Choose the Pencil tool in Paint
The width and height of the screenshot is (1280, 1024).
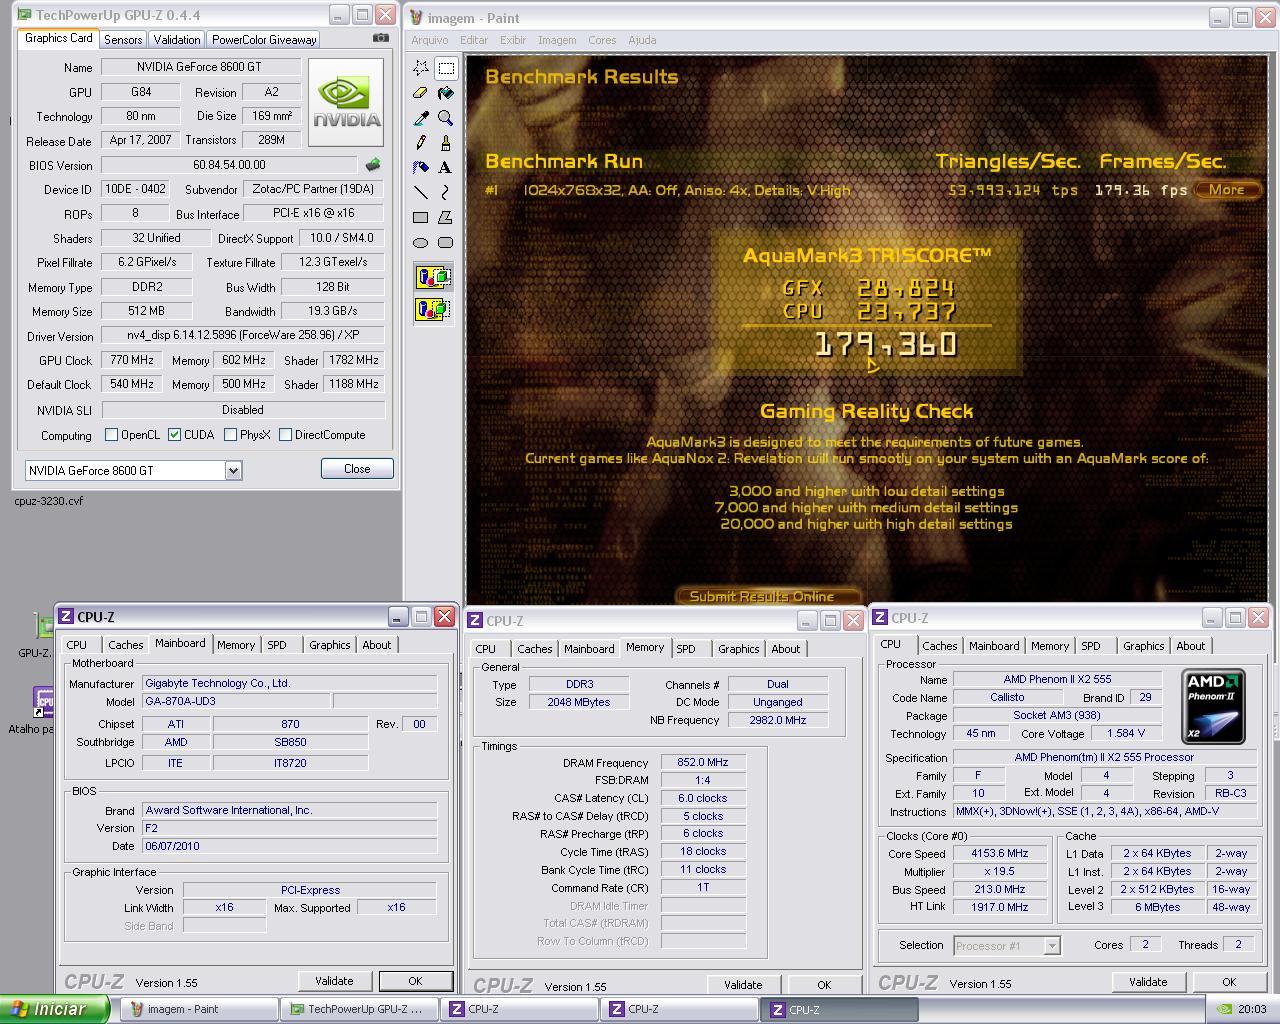click(x=421, y=143)
